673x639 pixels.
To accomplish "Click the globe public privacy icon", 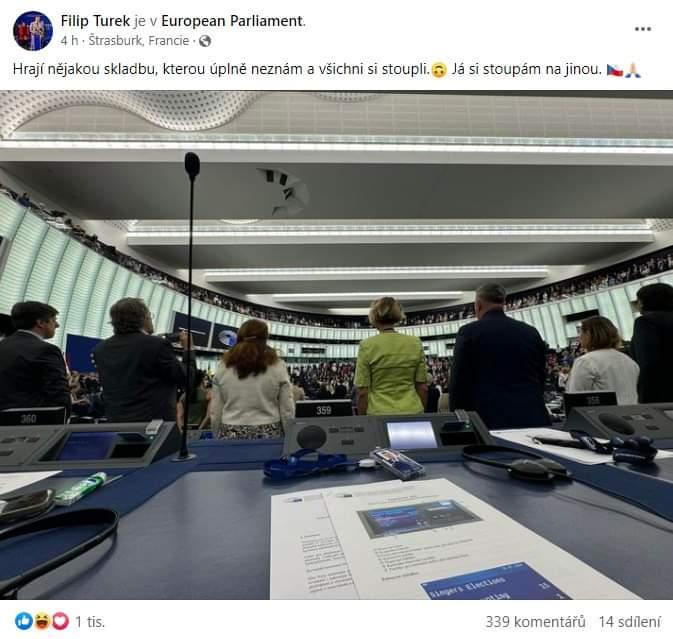I will click(205, 41).
